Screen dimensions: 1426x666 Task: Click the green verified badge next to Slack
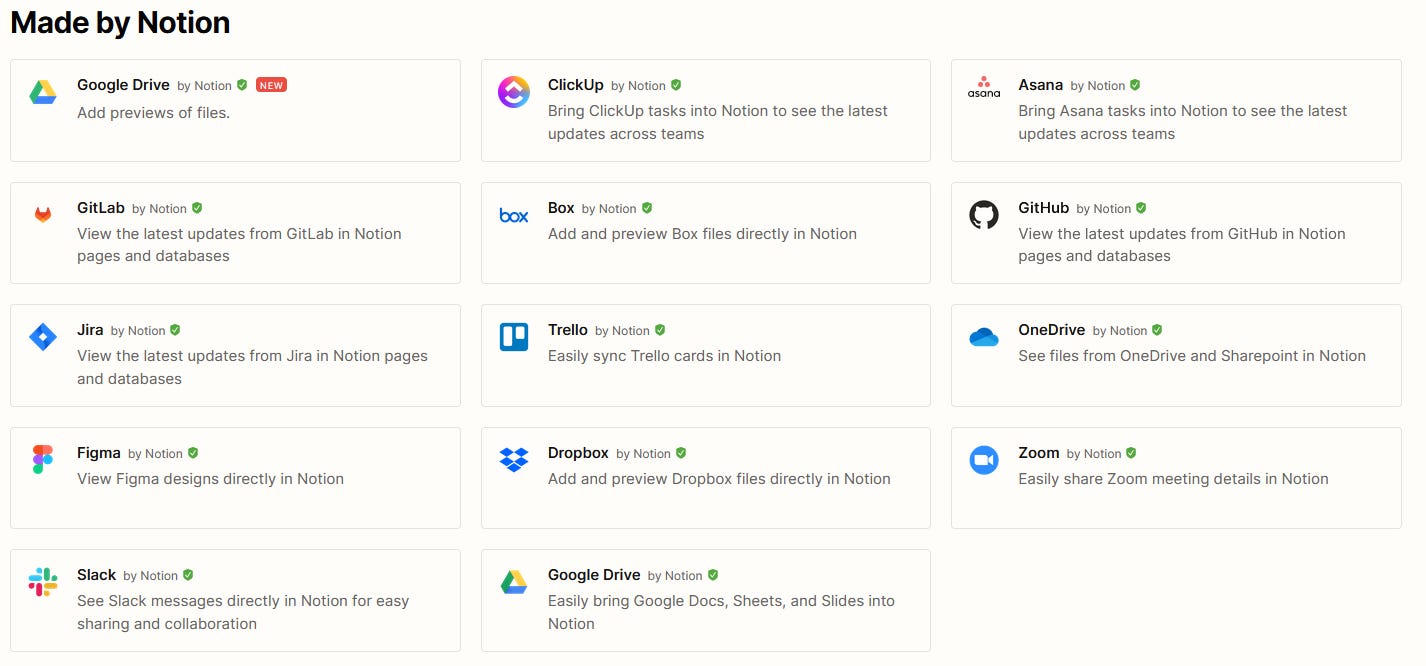pyautogui.click(x=188, y=575)
